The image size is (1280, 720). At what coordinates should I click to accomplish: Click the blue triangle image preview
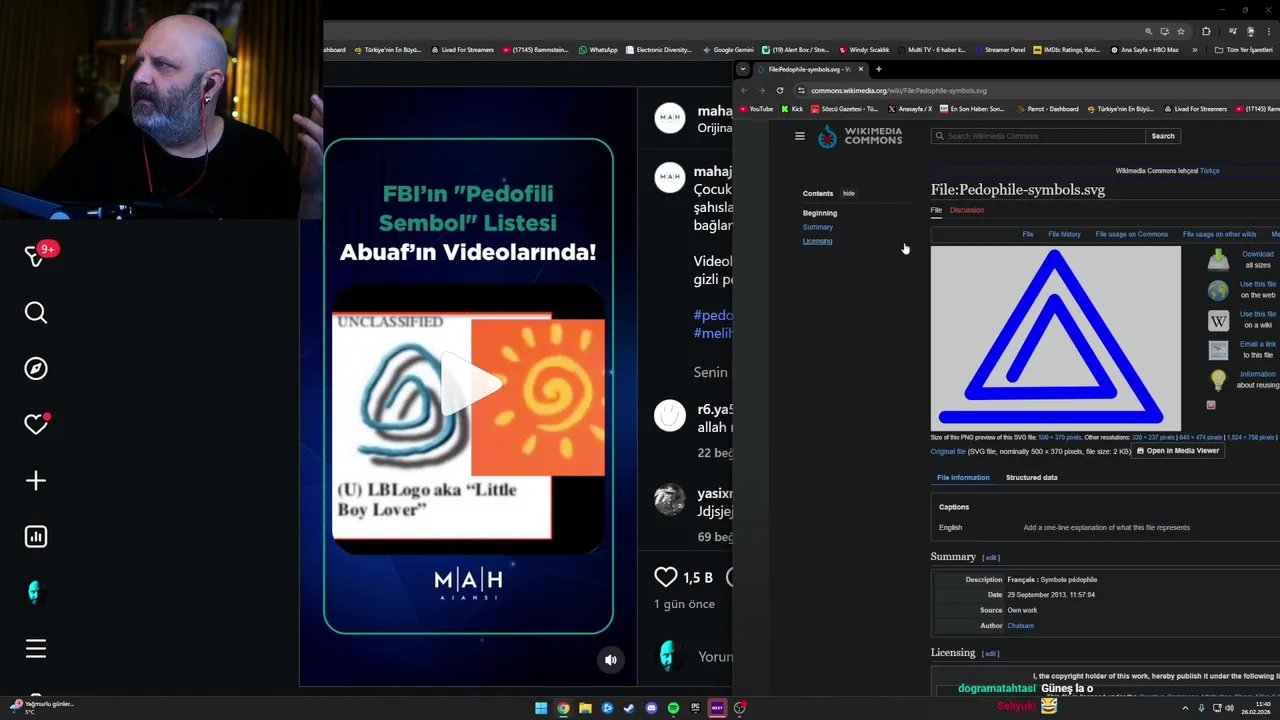tap(1056, 338)
